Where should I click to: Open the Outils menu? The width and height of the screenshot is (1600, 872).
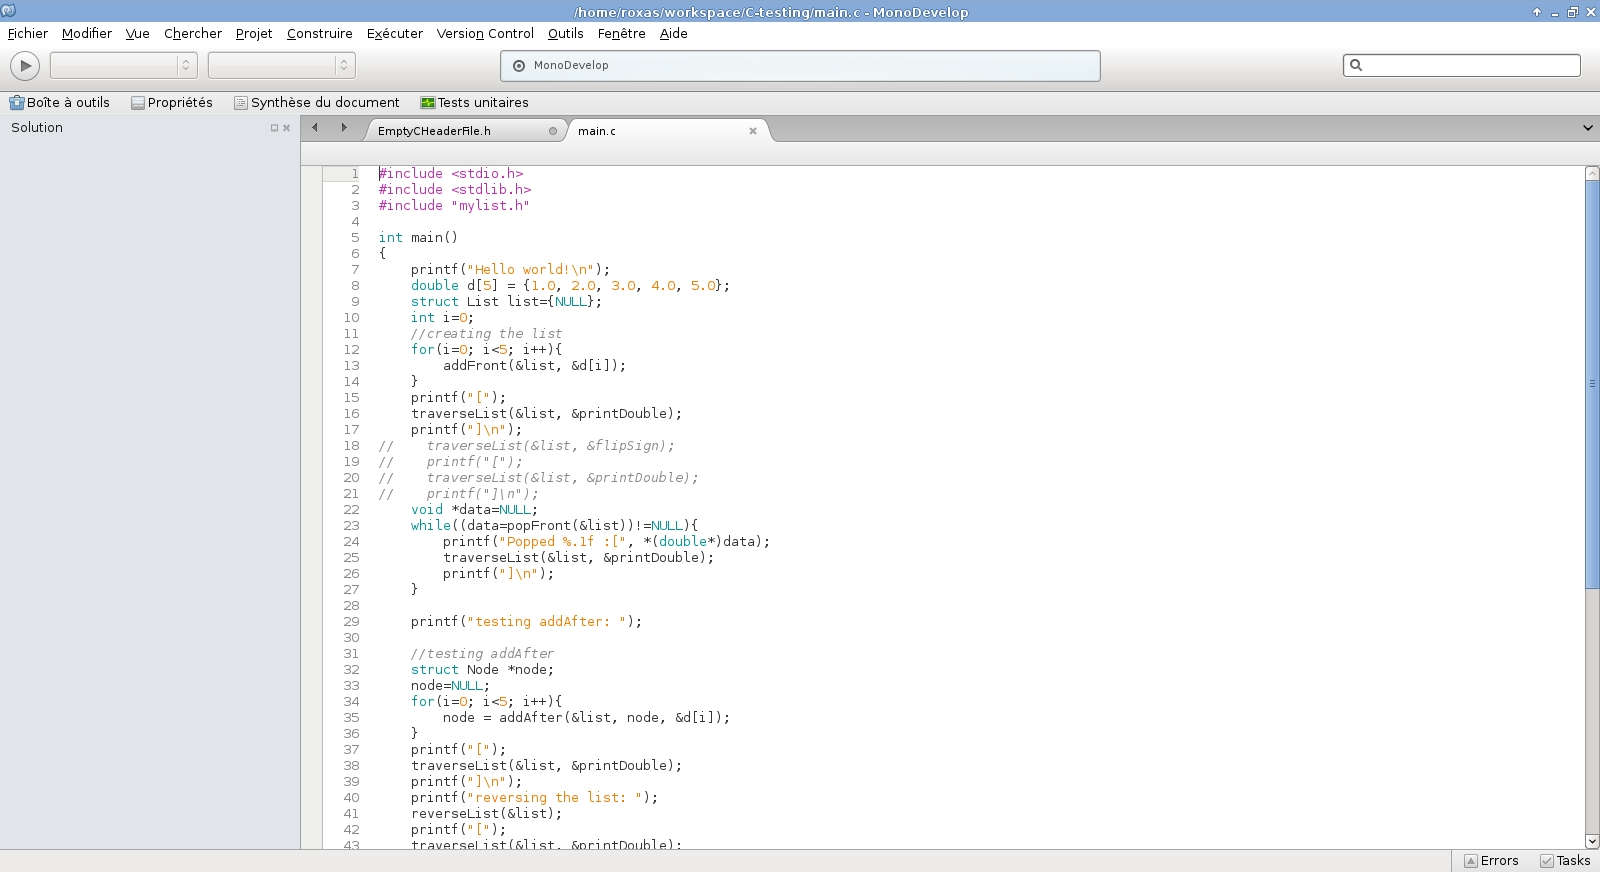coord(566,33)
